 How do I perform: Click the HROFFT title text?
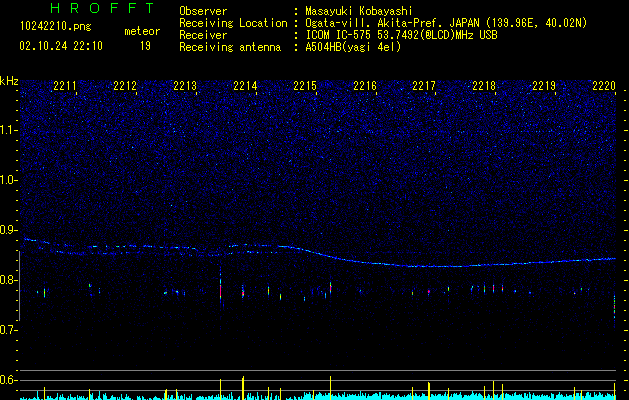pos(103,8)
